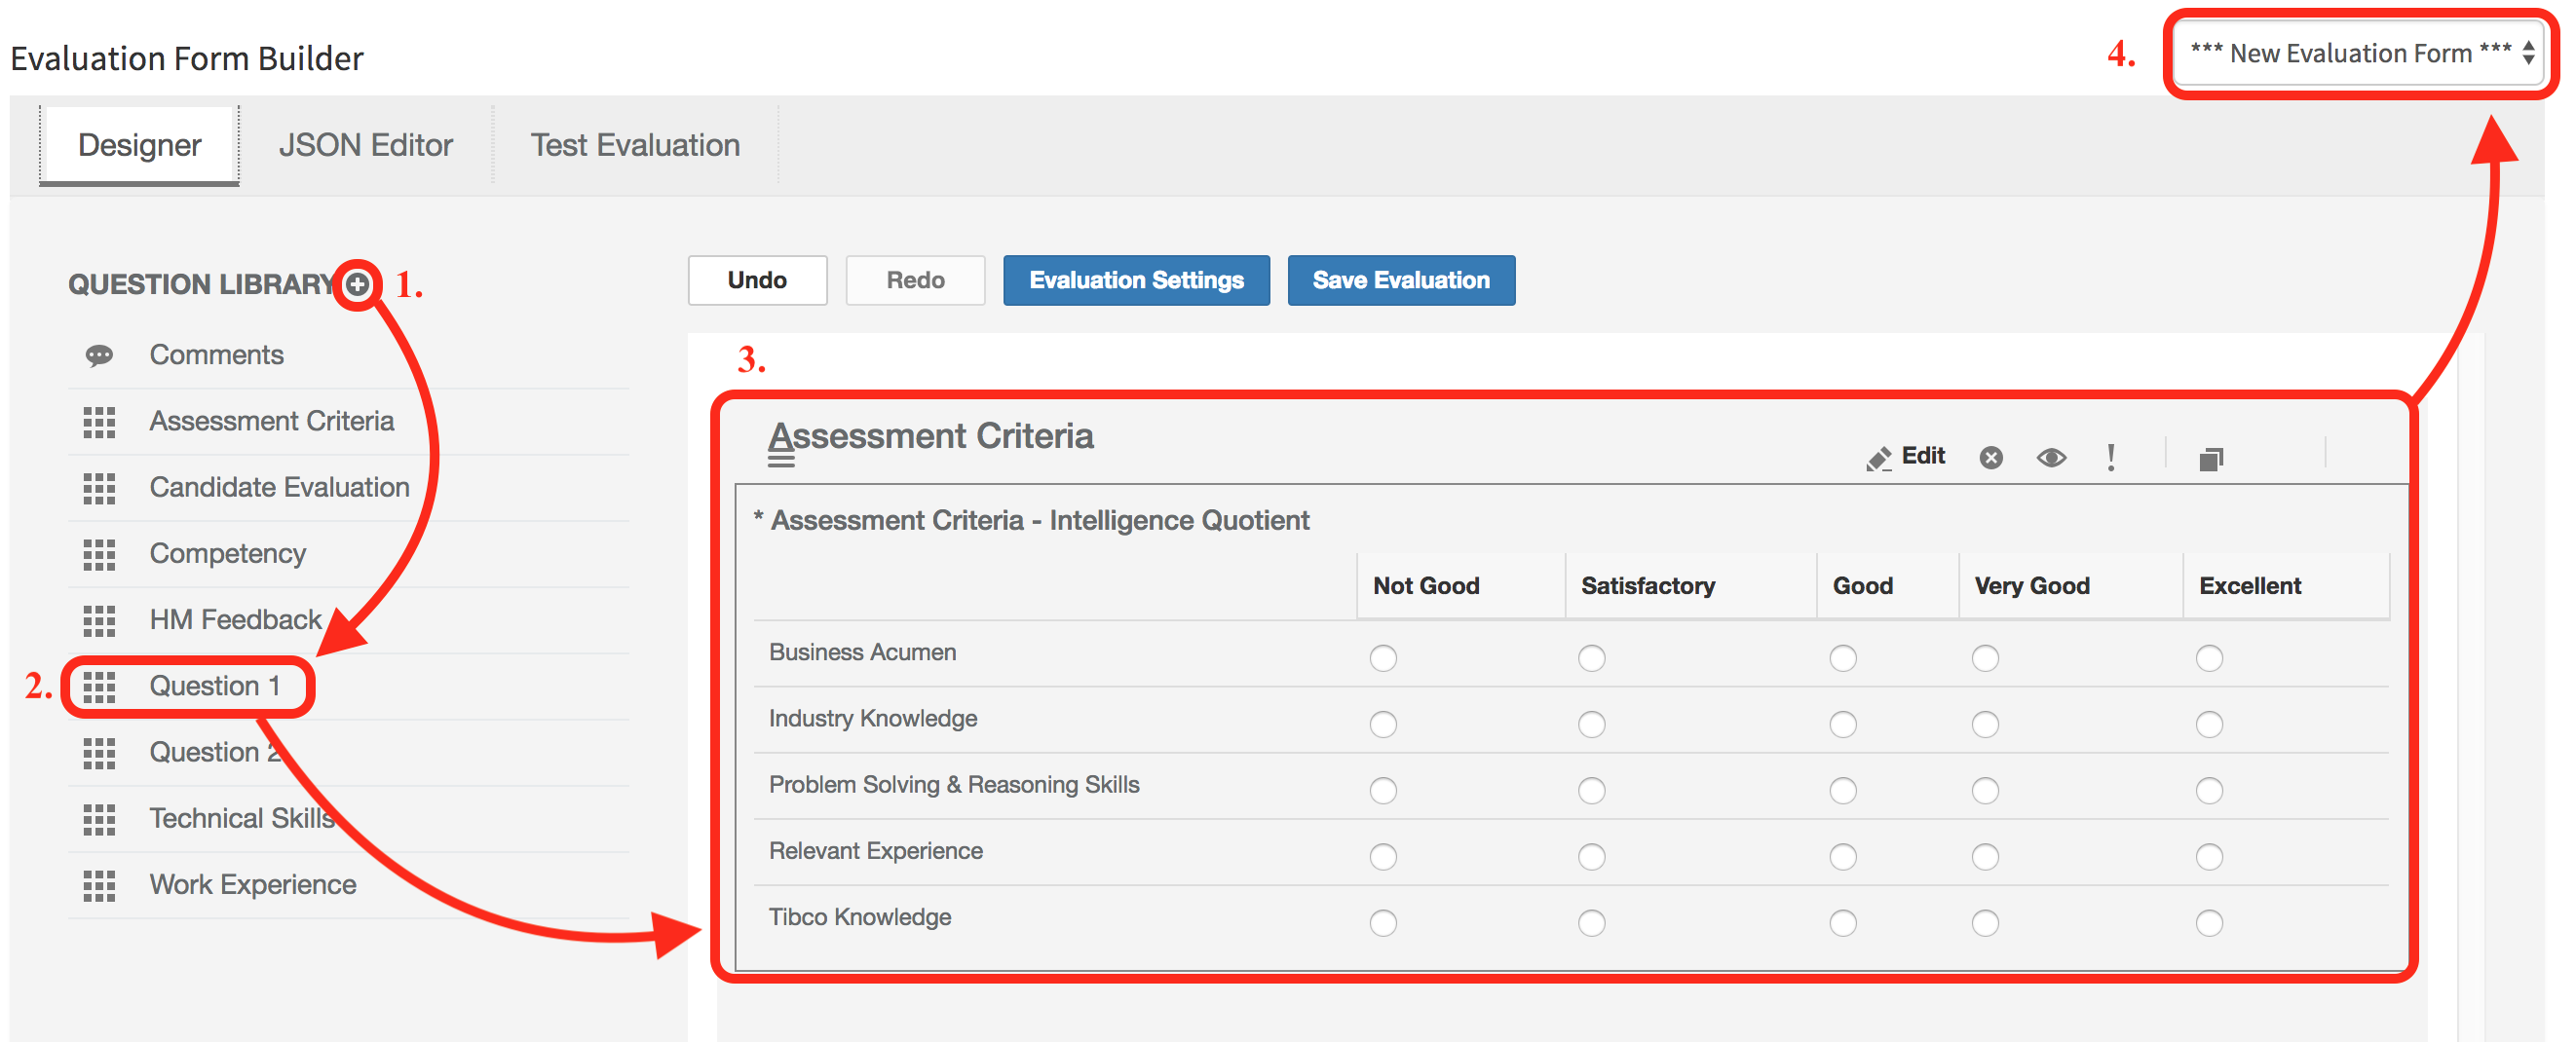Select Satisfactory for Relevant Experience
Image resolution: width=2576 pixels, height=1042 pixels.
[x=1591, y=856]
